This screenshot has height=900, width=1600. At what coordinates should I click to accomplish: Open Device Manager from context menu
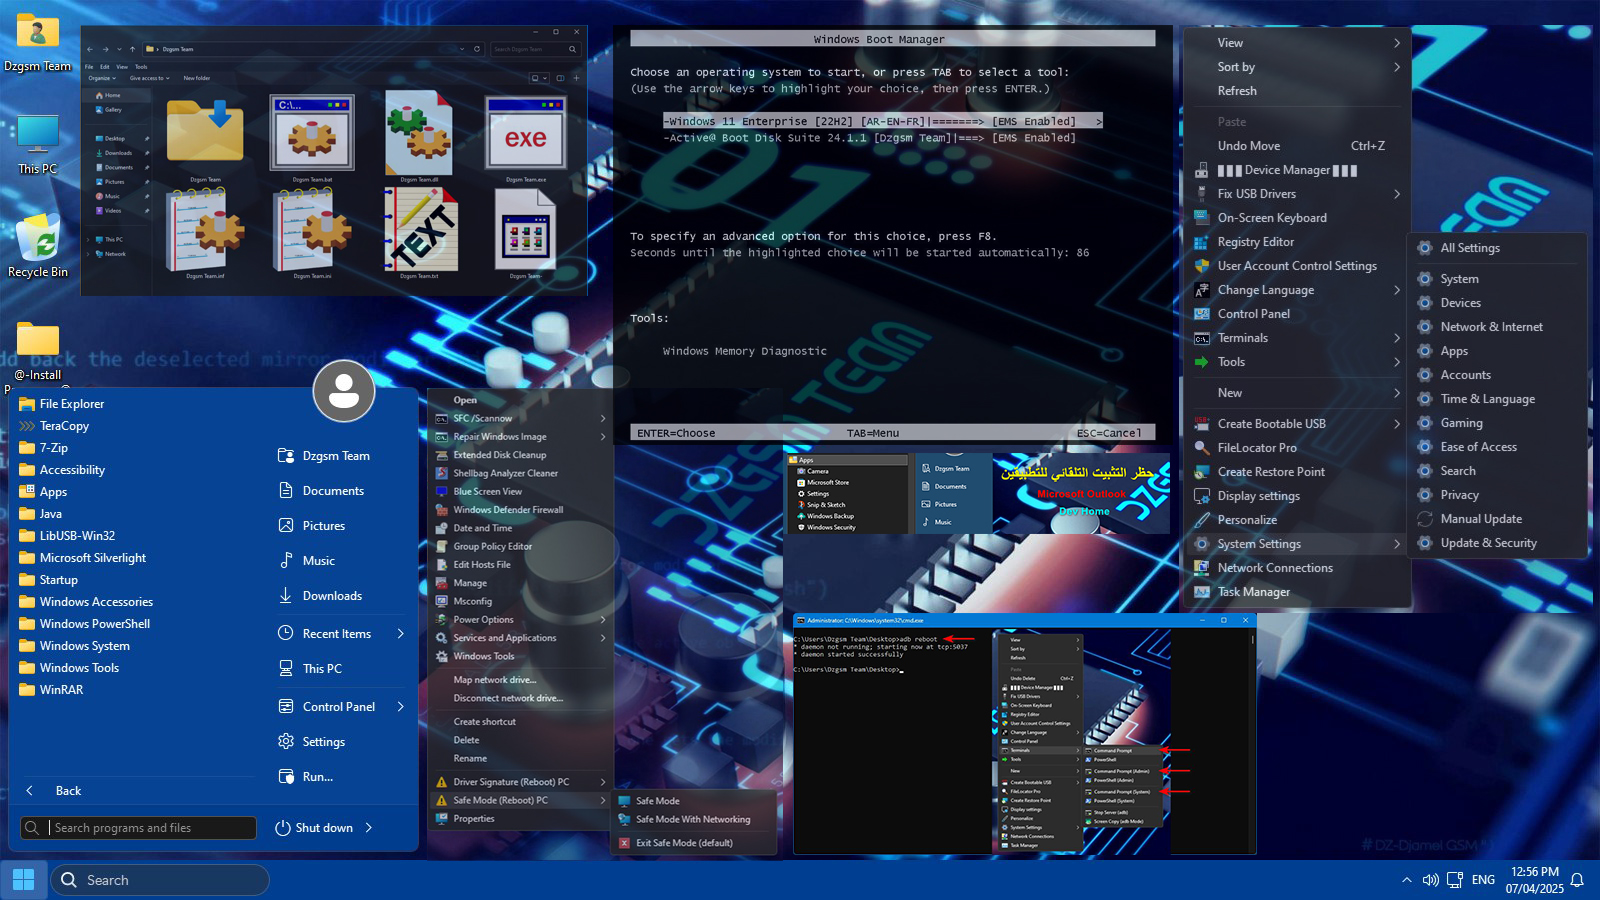(1298, 170)
